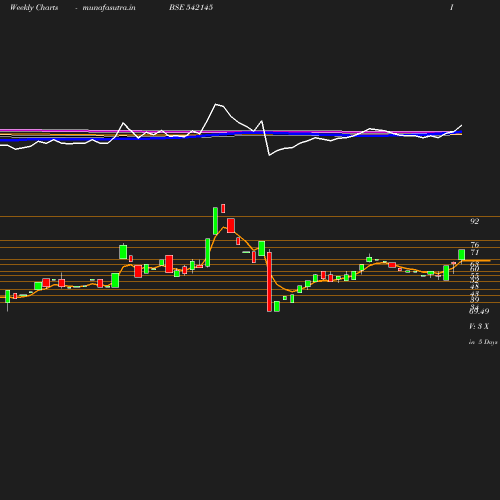
Task: Click the 69.49 last price value
Action: coord(479,311)
